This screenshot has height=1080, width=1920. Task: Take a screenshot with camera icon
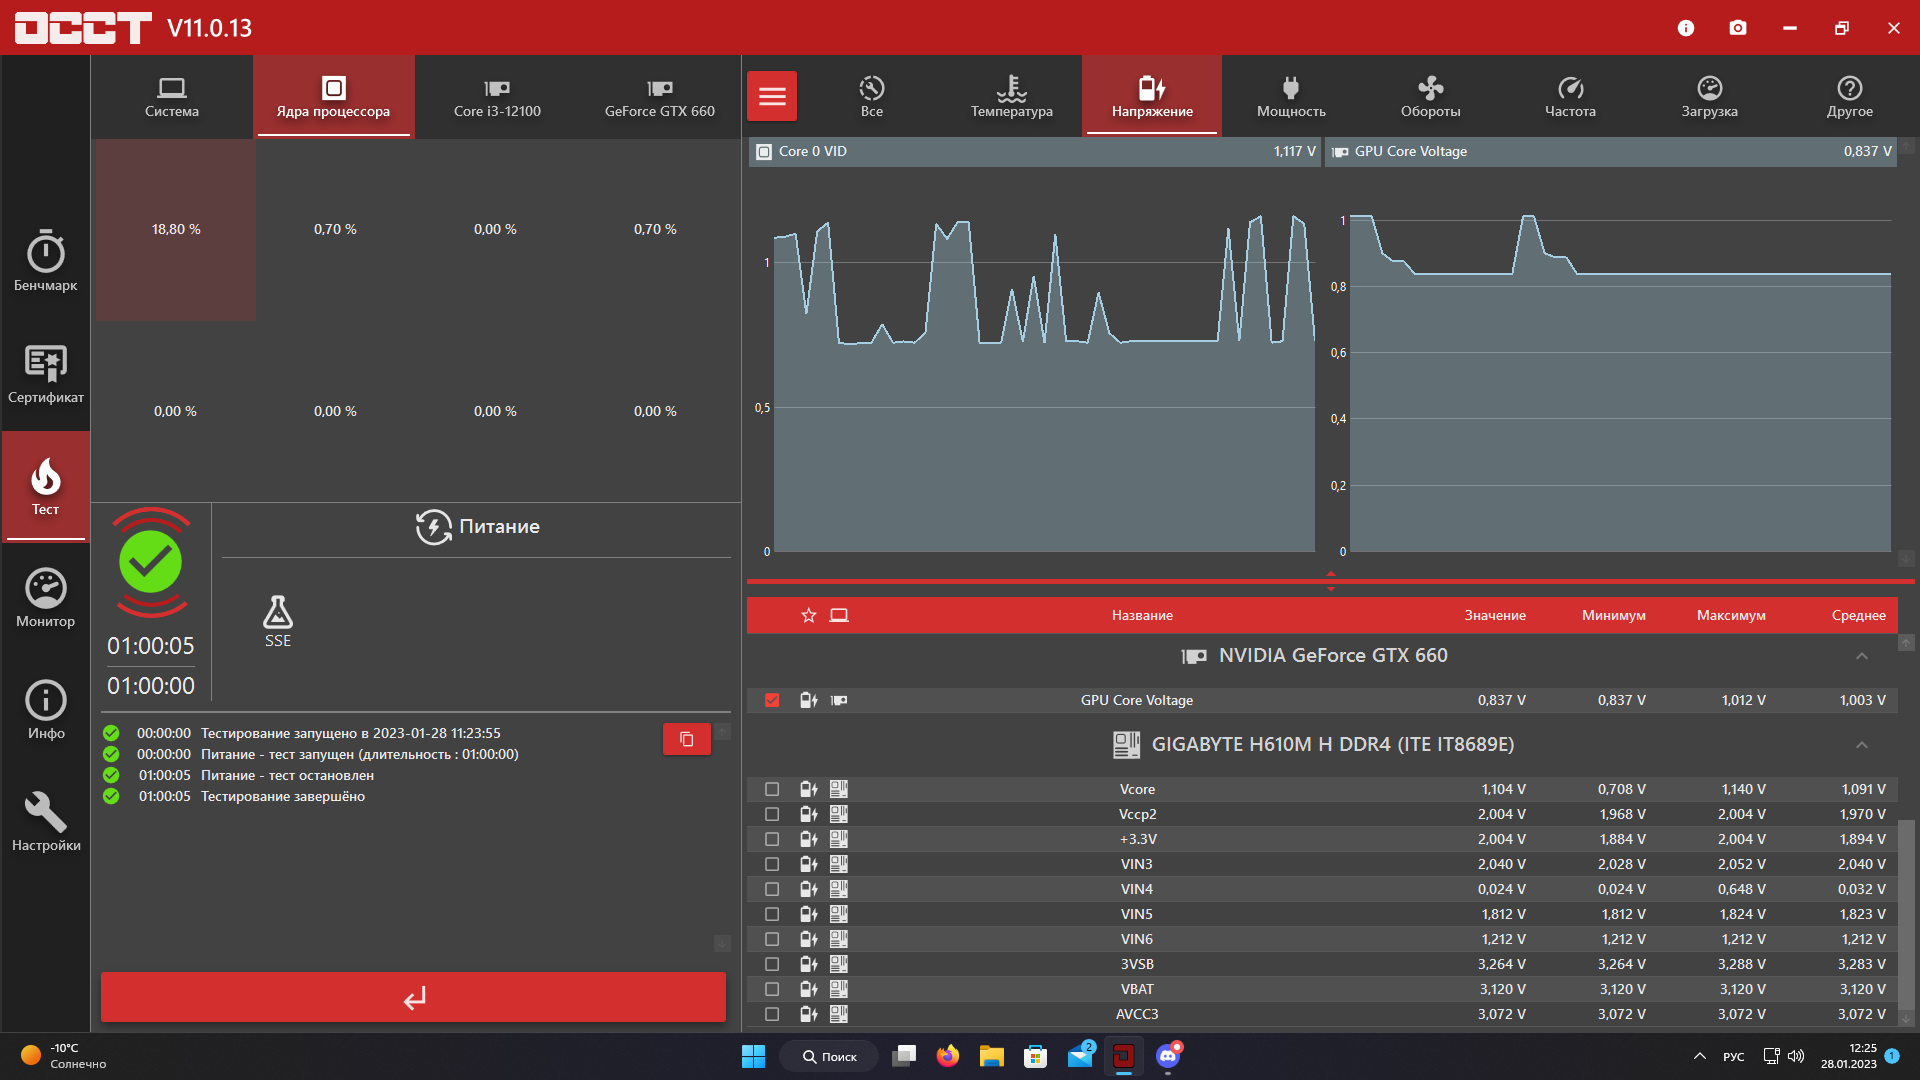tap(1738, 28)
